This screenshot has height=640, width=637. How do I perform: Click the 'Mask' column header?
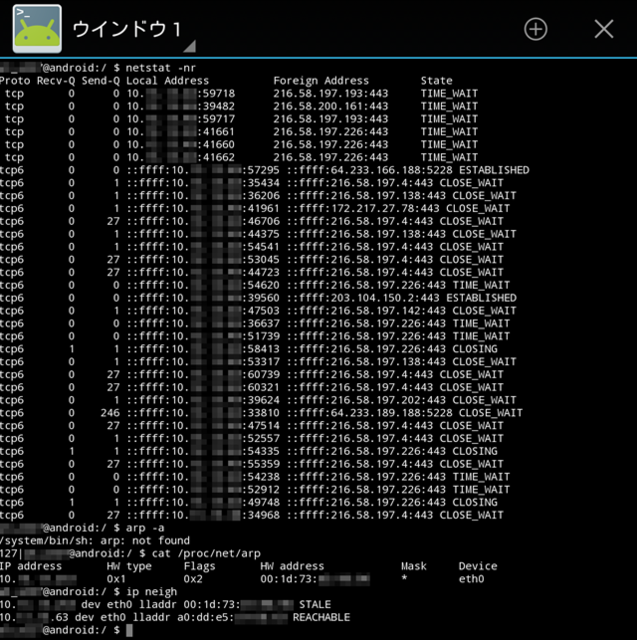pos(413,566)
